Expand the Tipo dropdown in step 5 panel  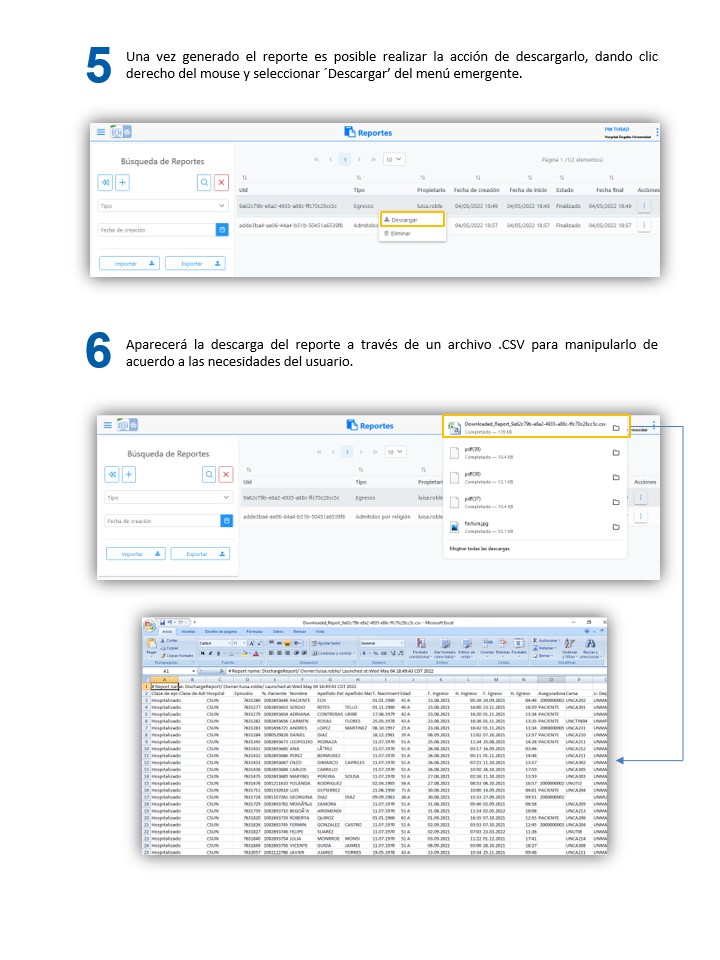coord(164,205)
